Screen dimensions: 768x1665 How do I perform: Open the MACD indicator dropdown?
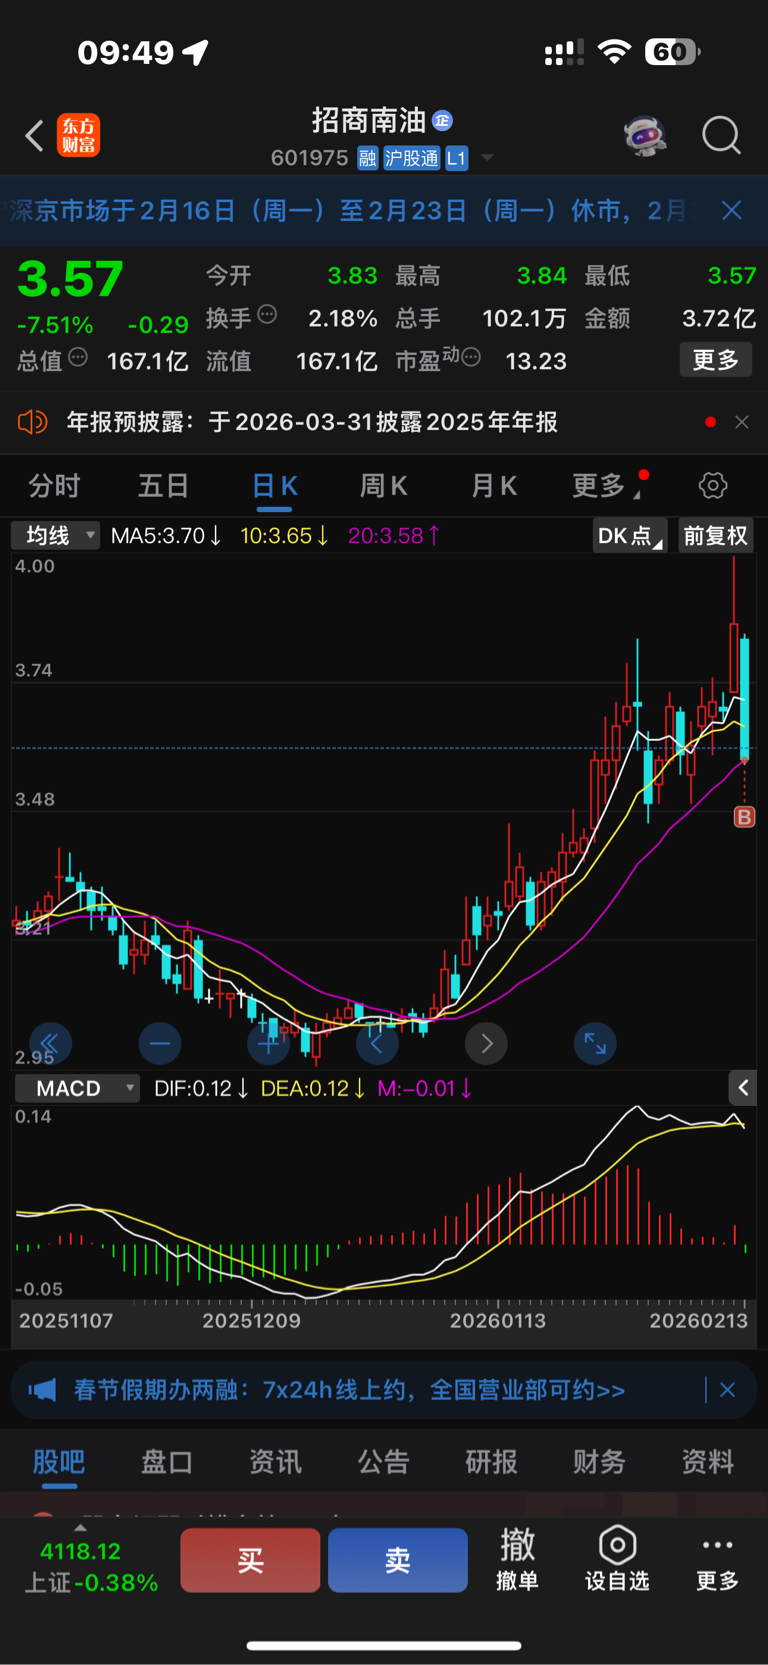coord(77,1088)
